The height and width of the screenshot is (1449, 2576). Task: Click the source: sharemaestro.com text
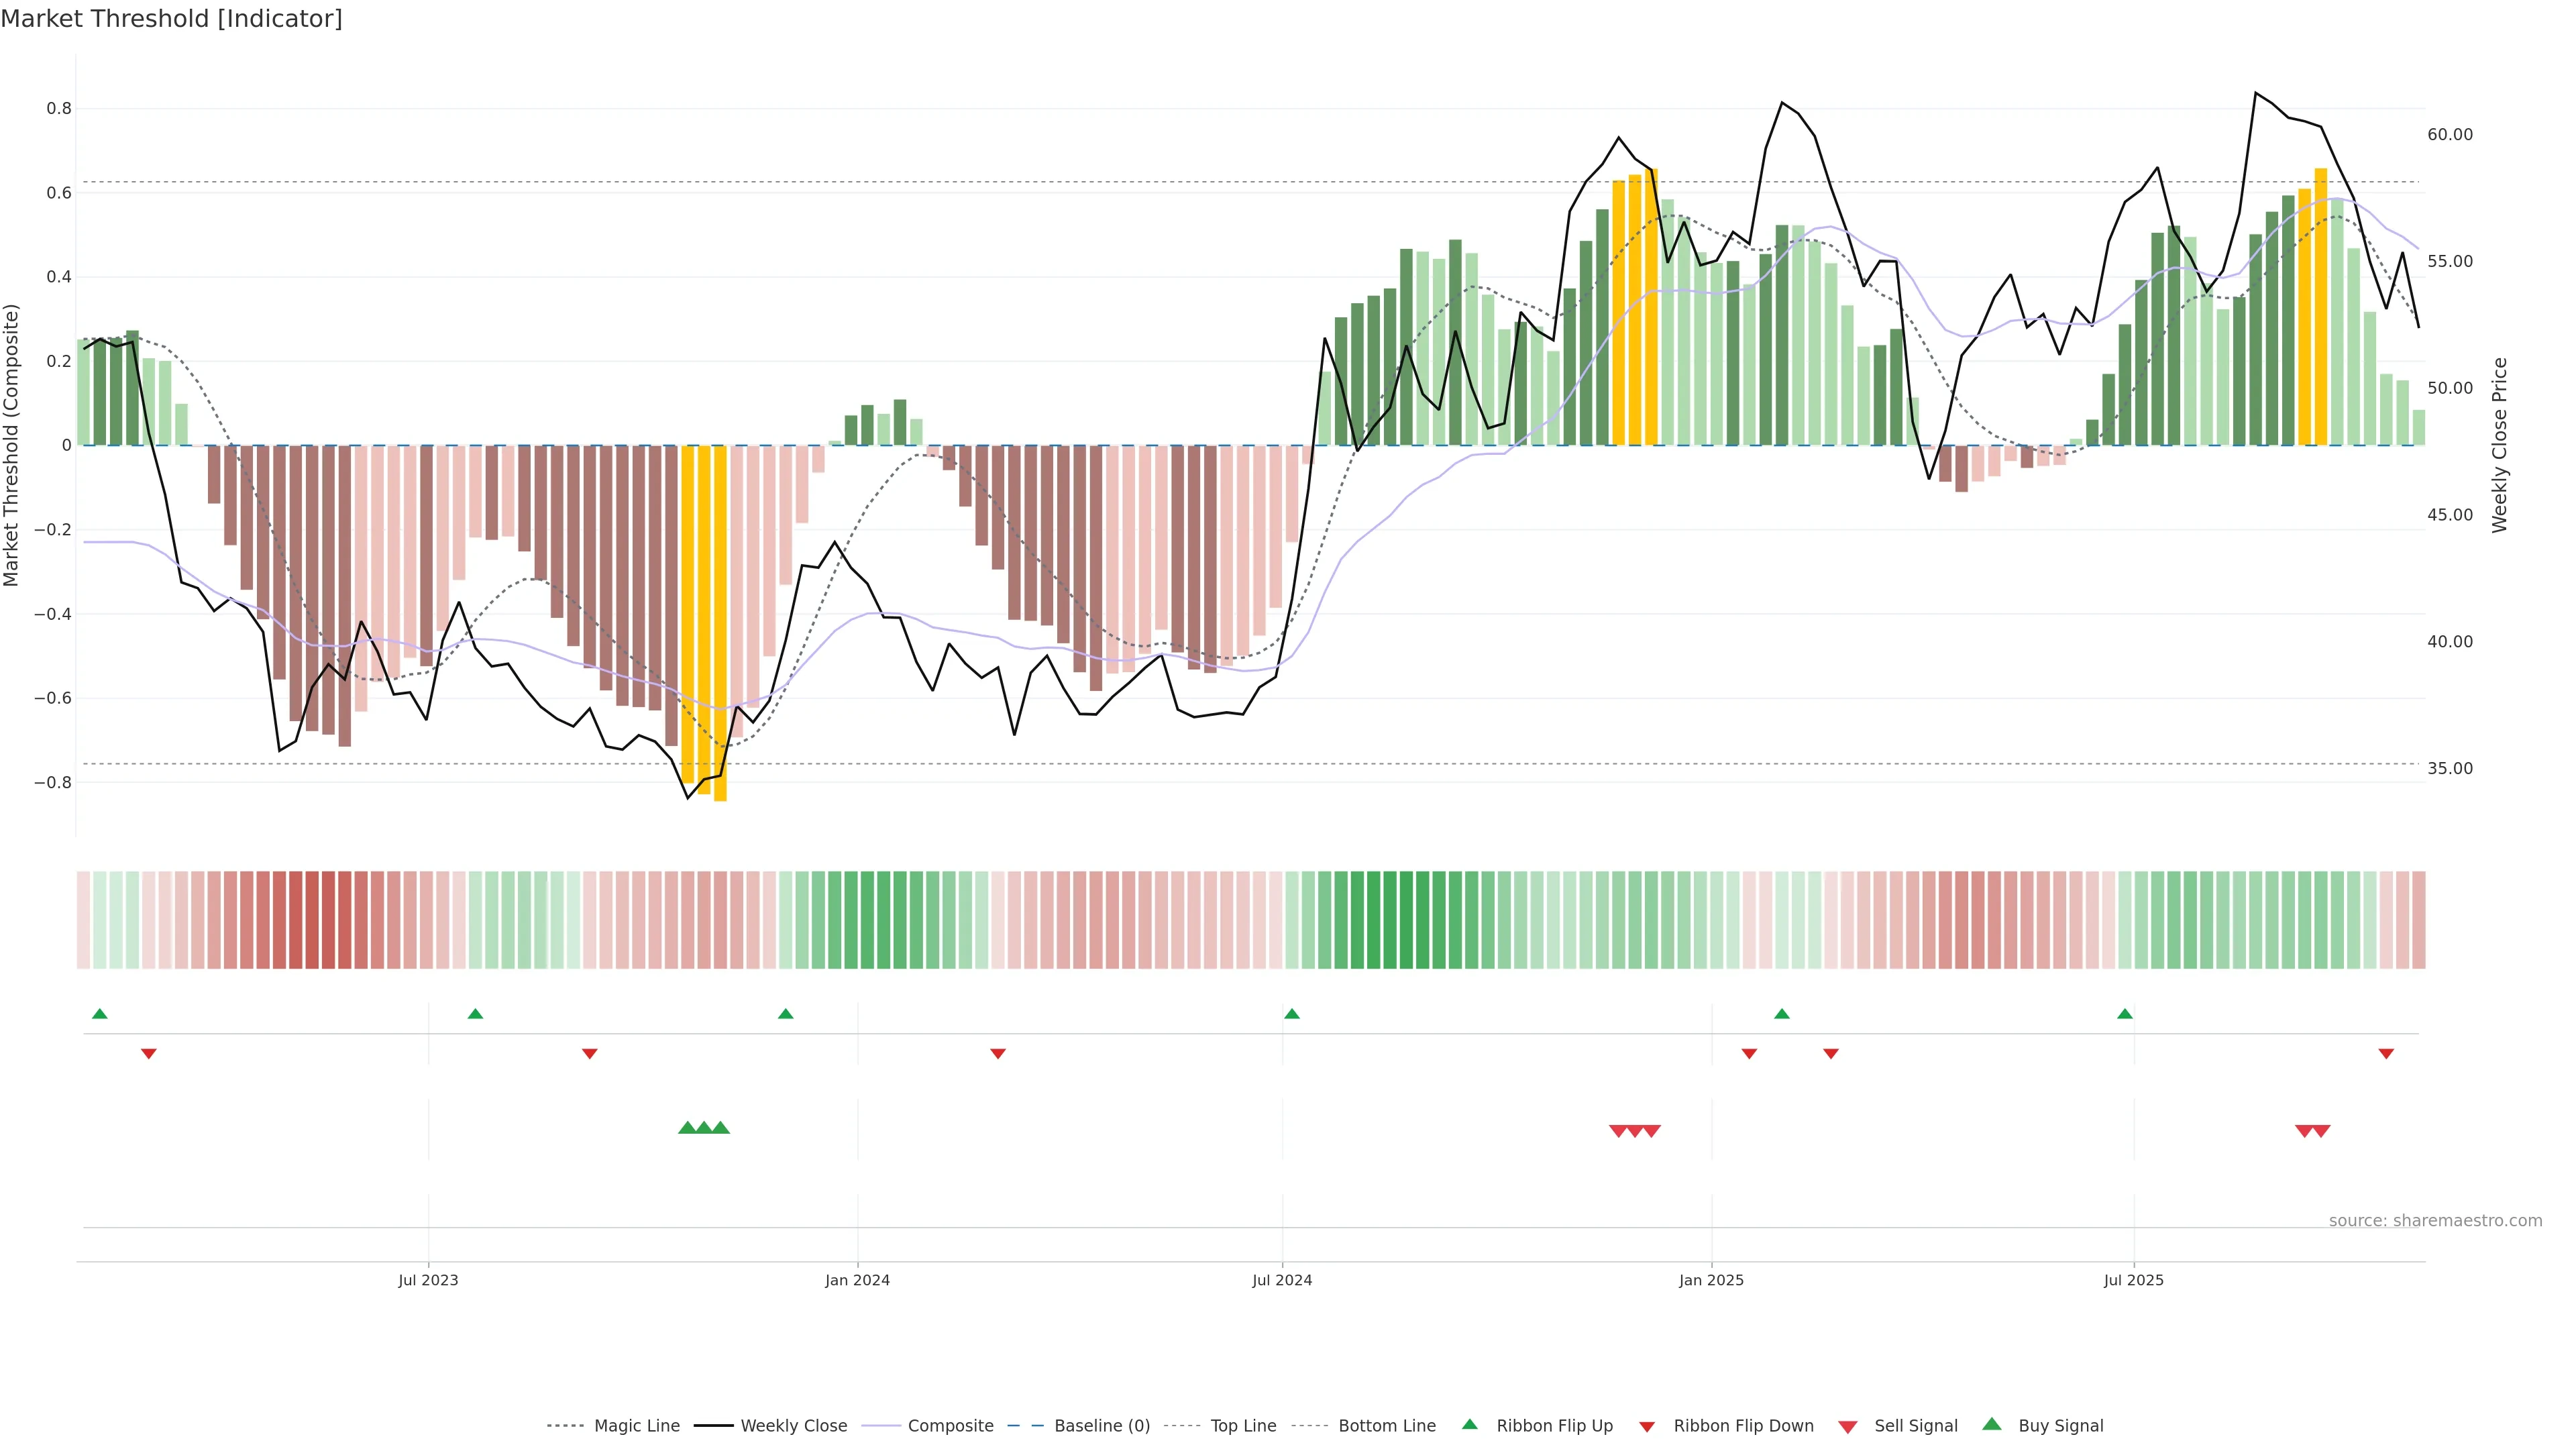point(2435,1220)
